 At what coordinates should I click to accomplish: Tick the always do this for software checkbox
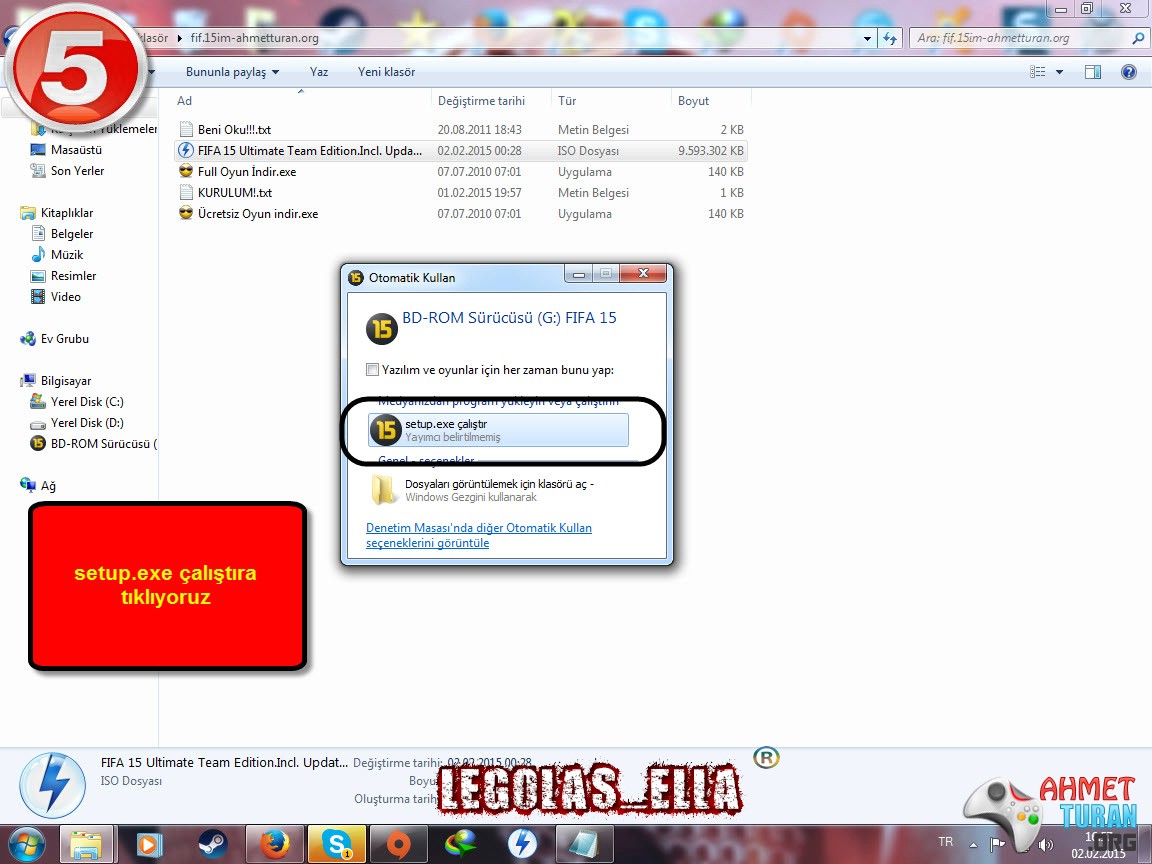372,370
